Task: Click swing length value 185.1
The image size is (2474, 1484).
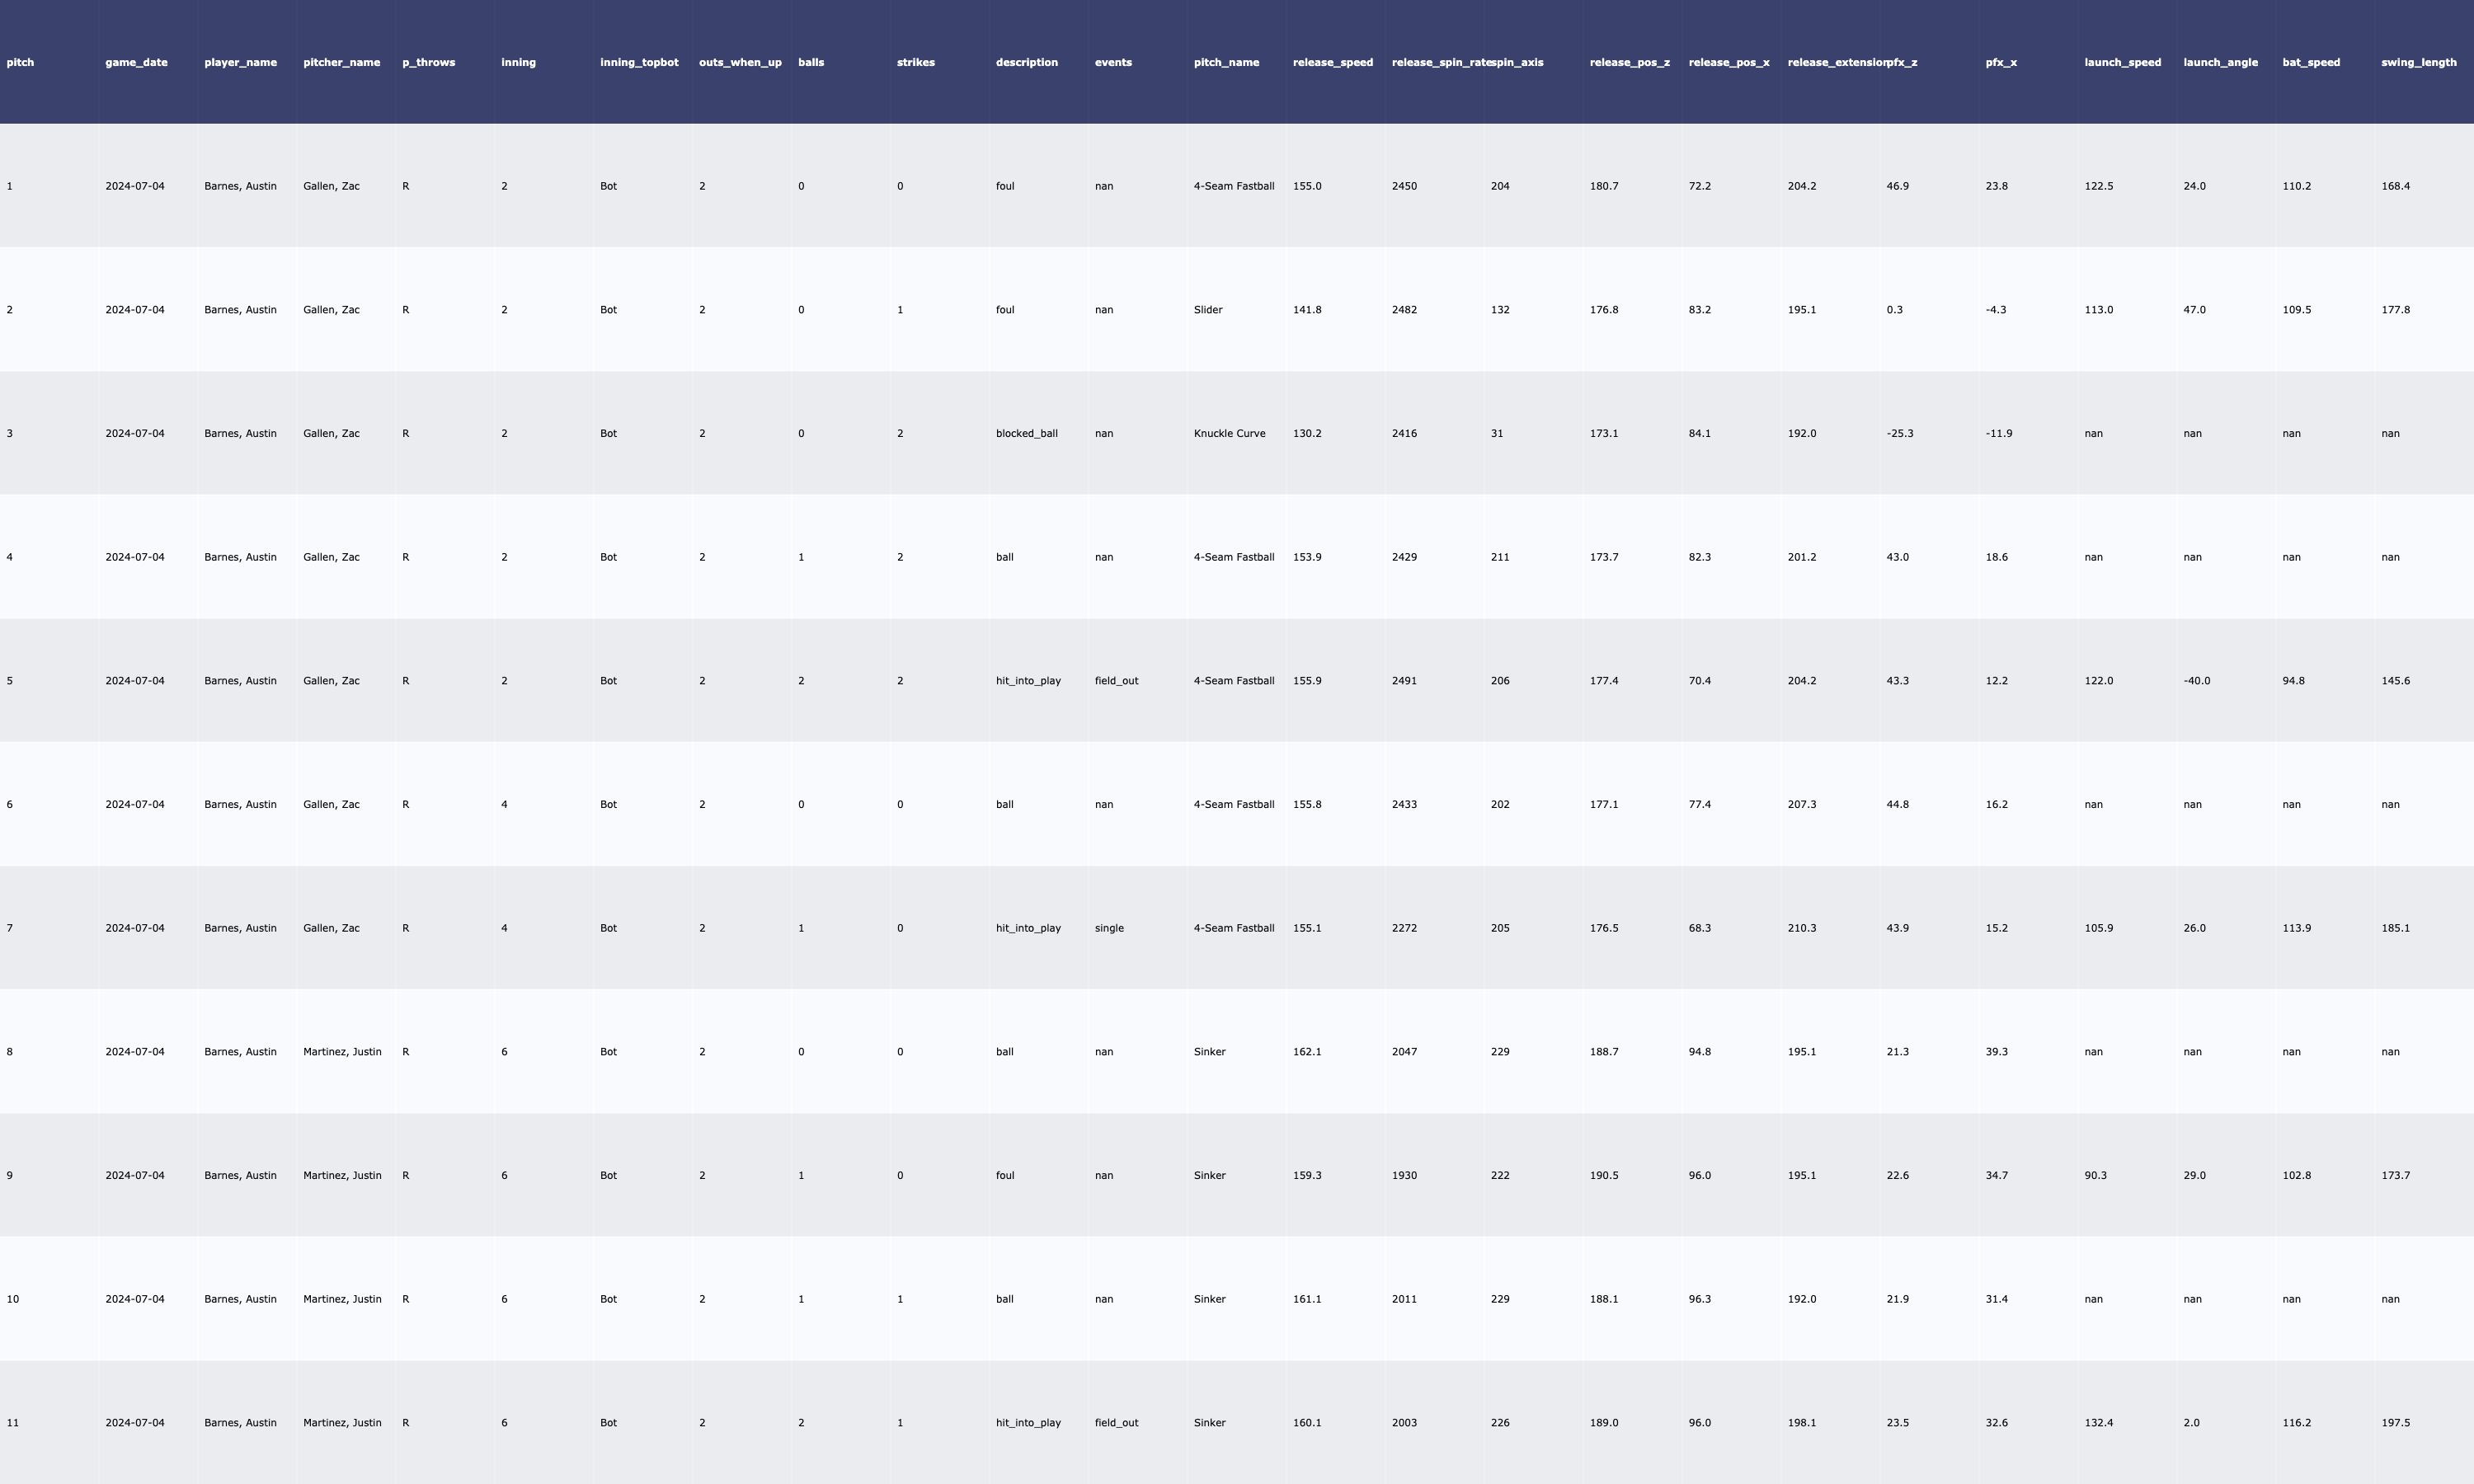Action: pyautogui.click(x=2395, y=928)
